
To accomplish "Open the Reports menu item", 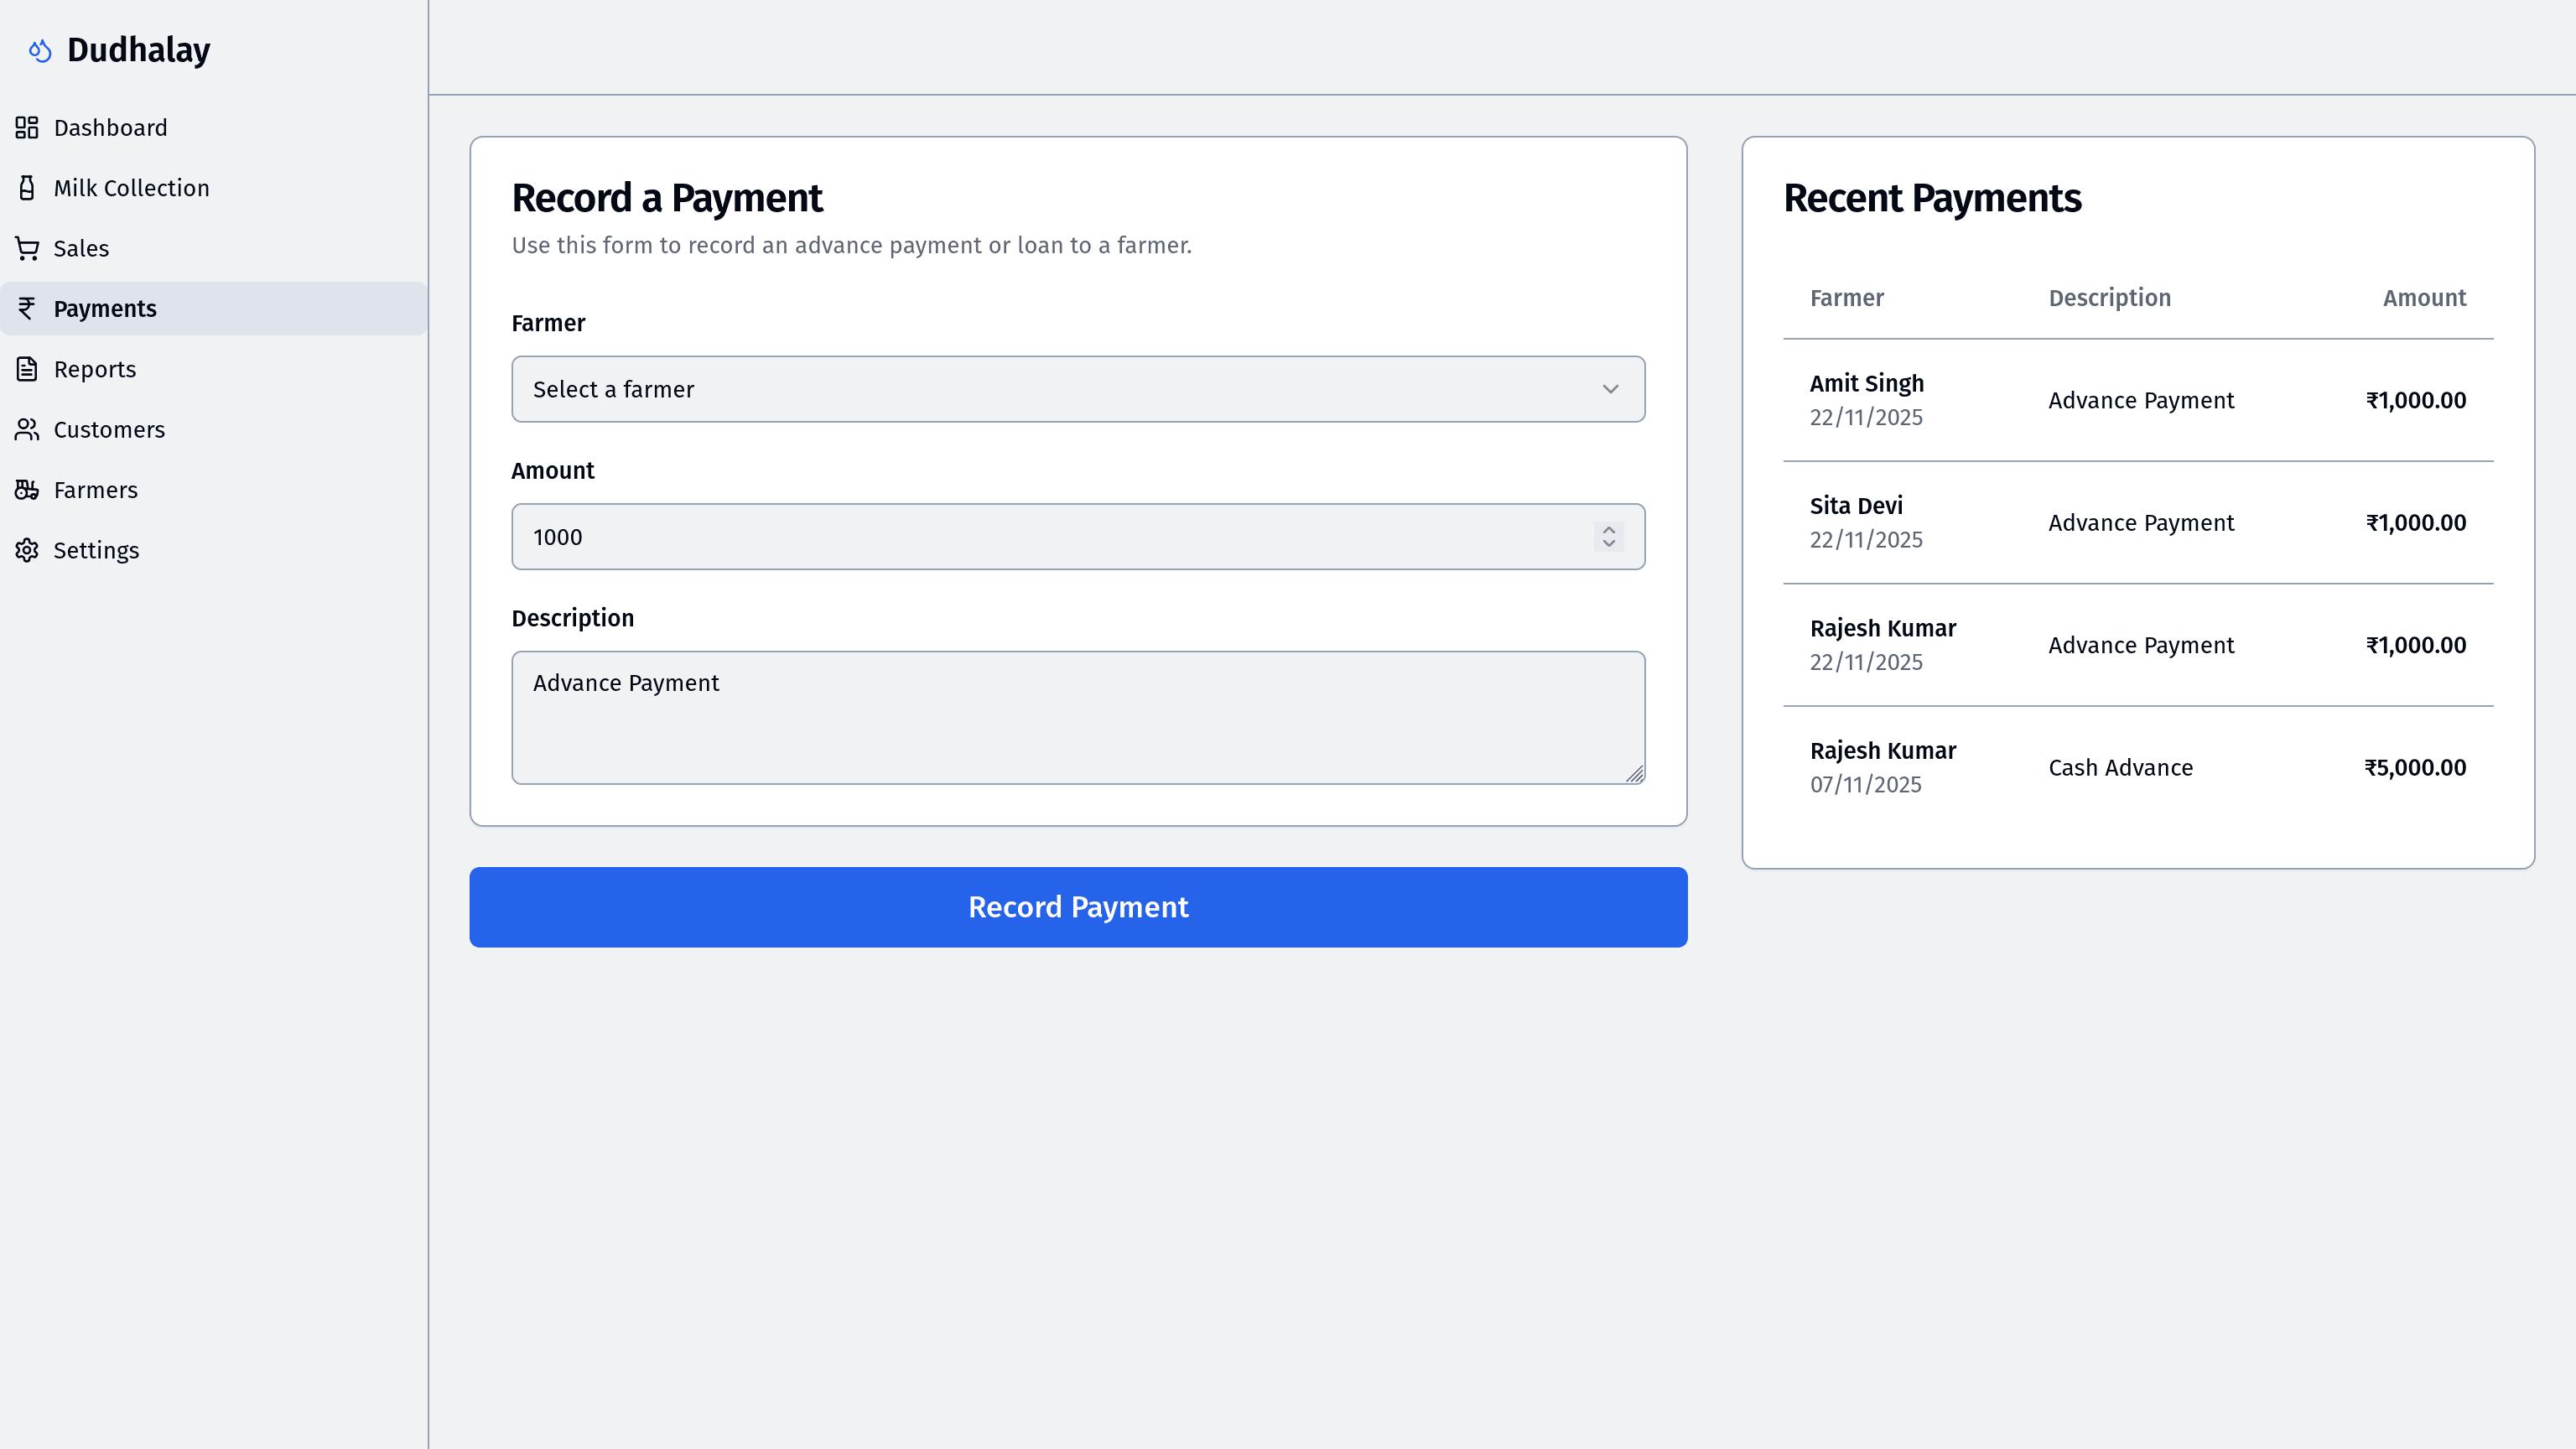I will click(95, 369).
